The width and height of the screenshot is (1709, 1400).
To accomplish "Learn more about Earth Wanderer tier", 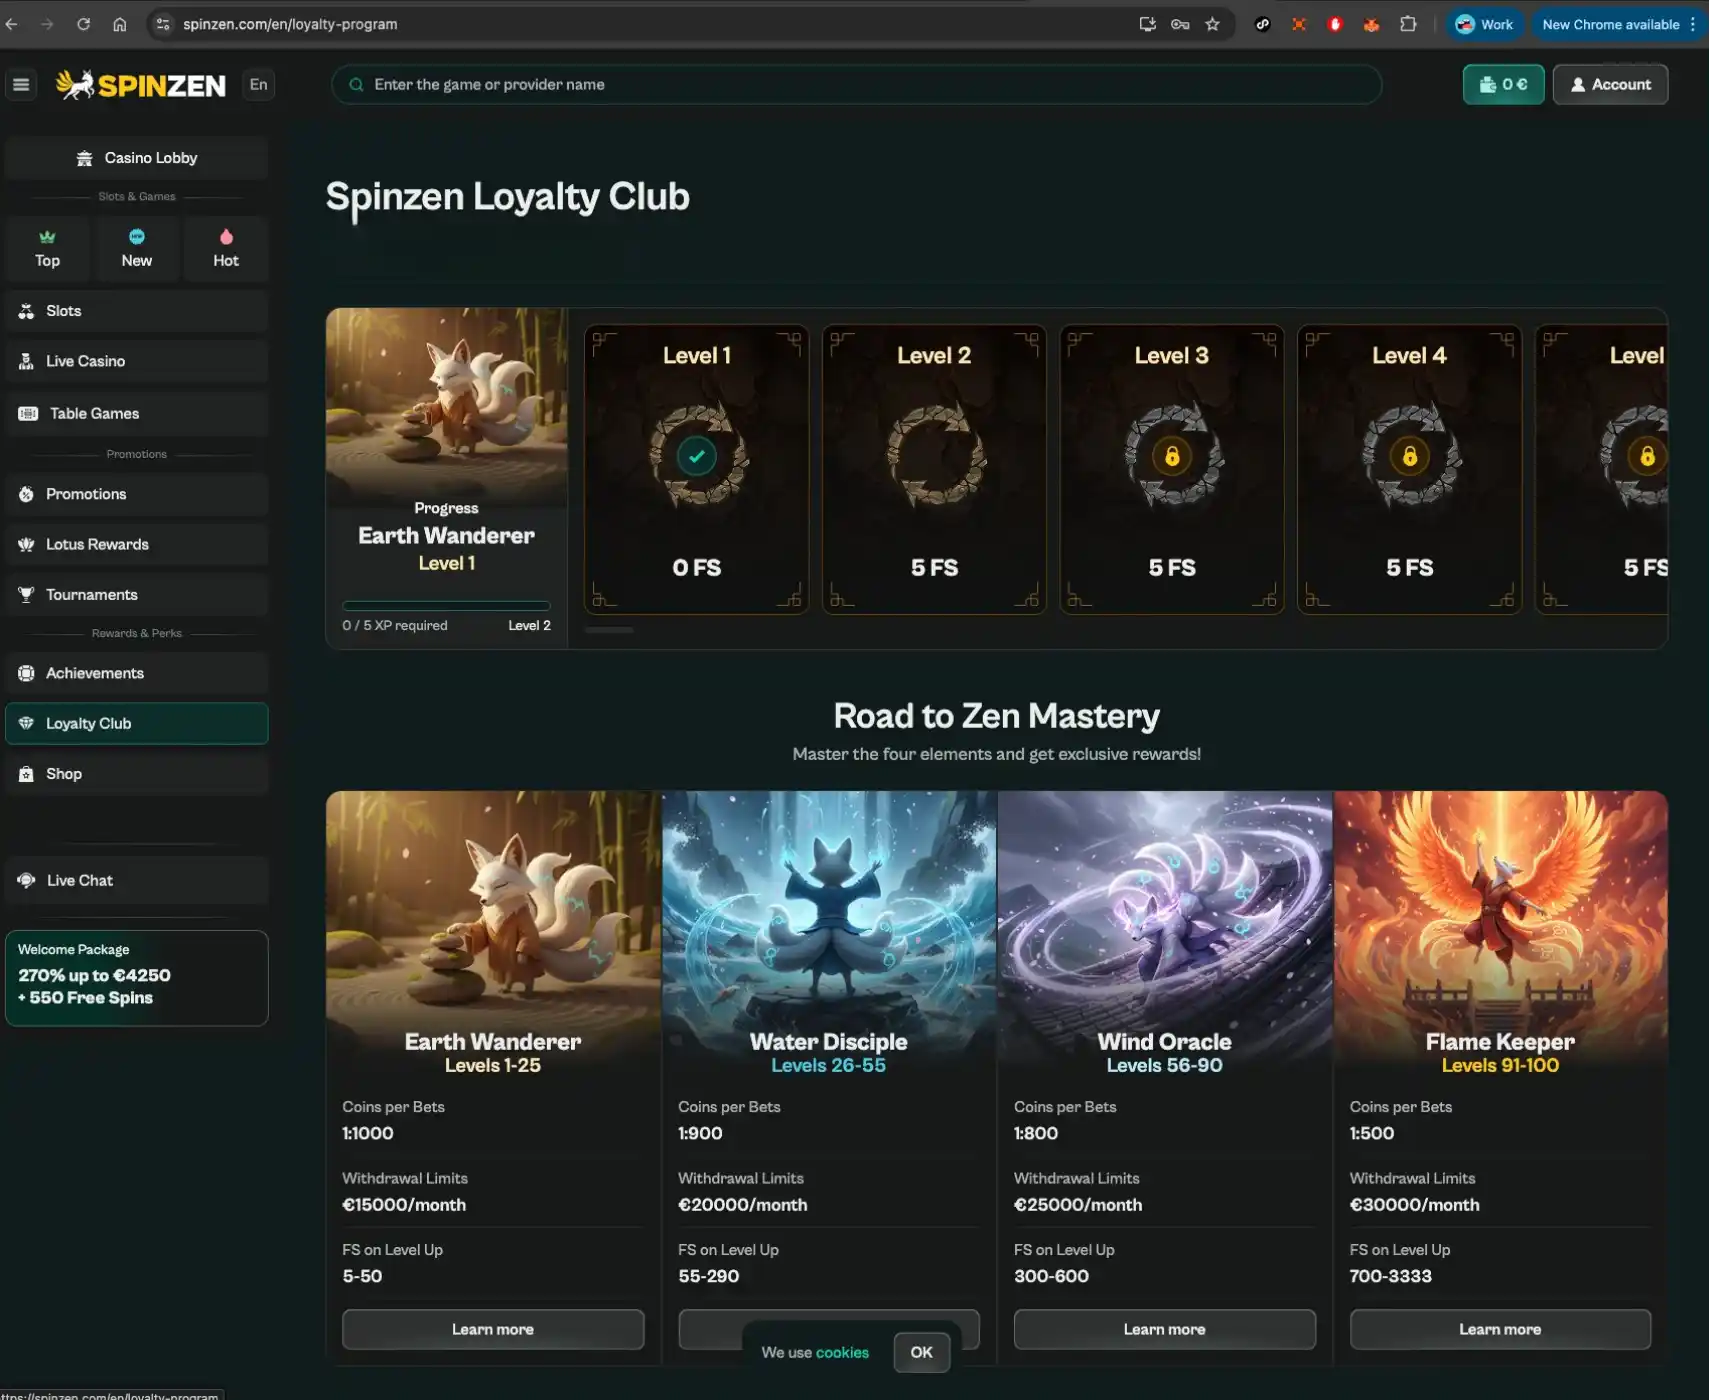I will pos(493,1330).
